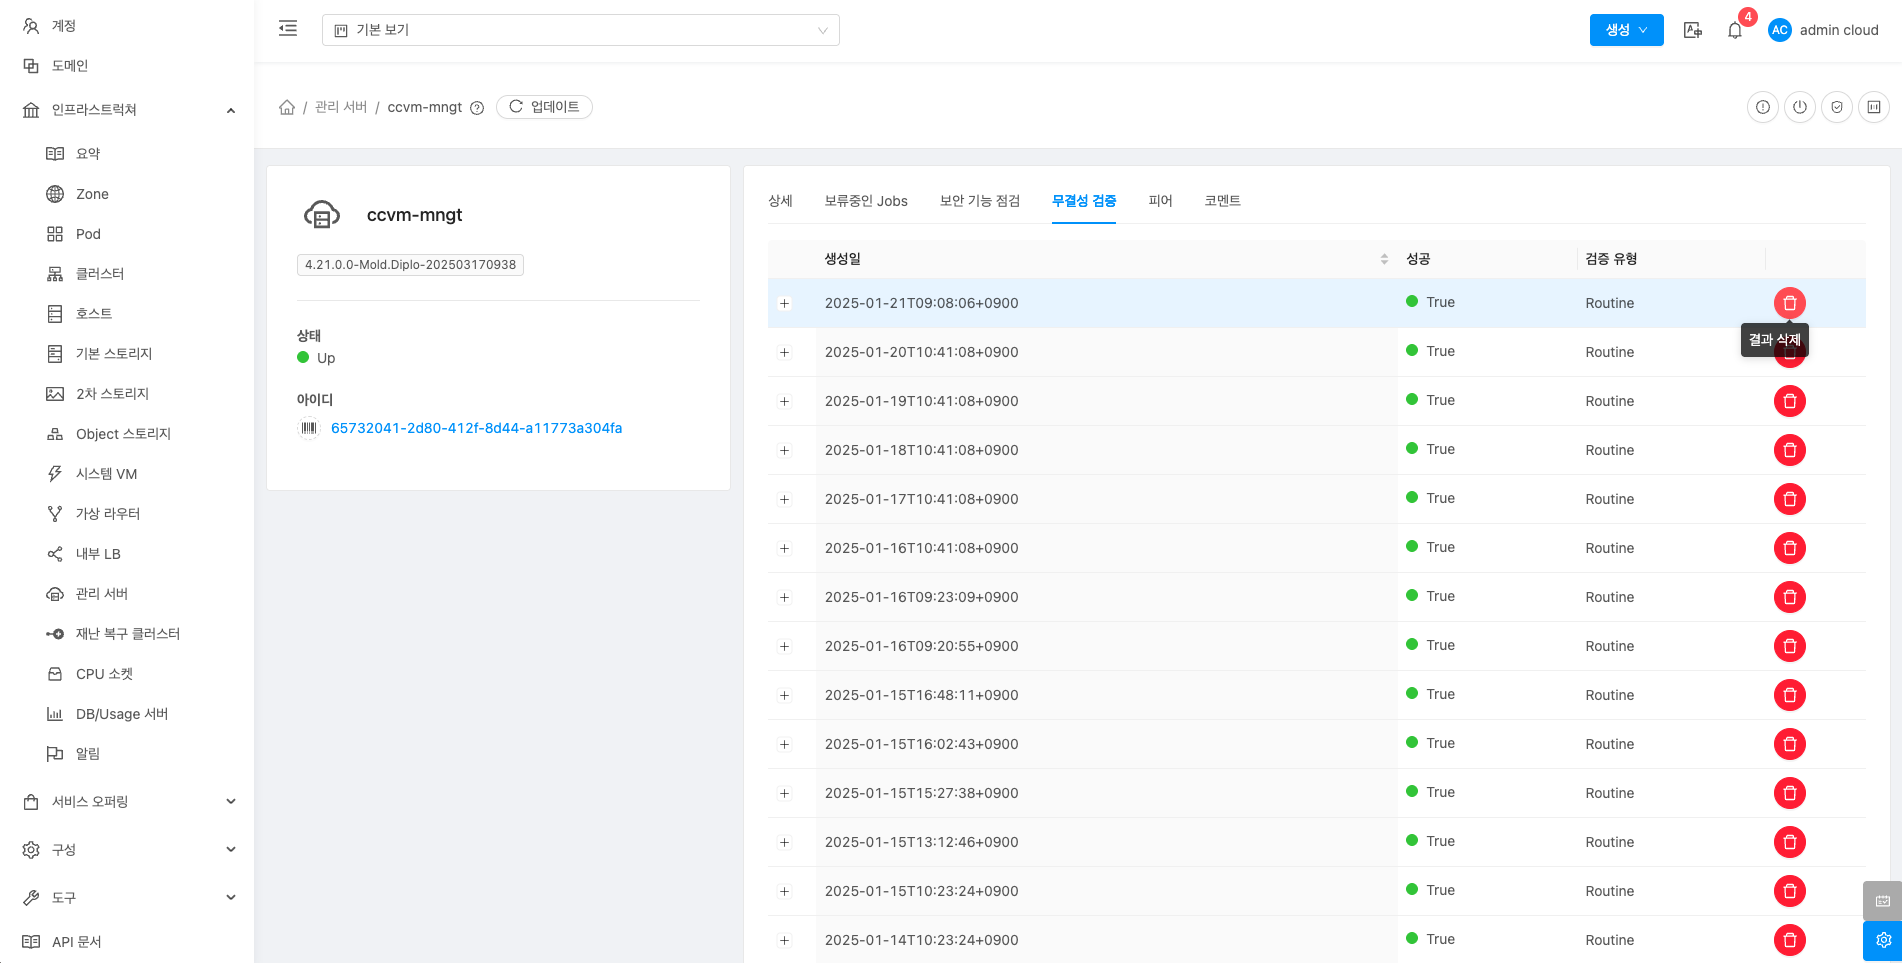
Task: Open the 기본 보기 view dropdown
Action: point(580,30)
